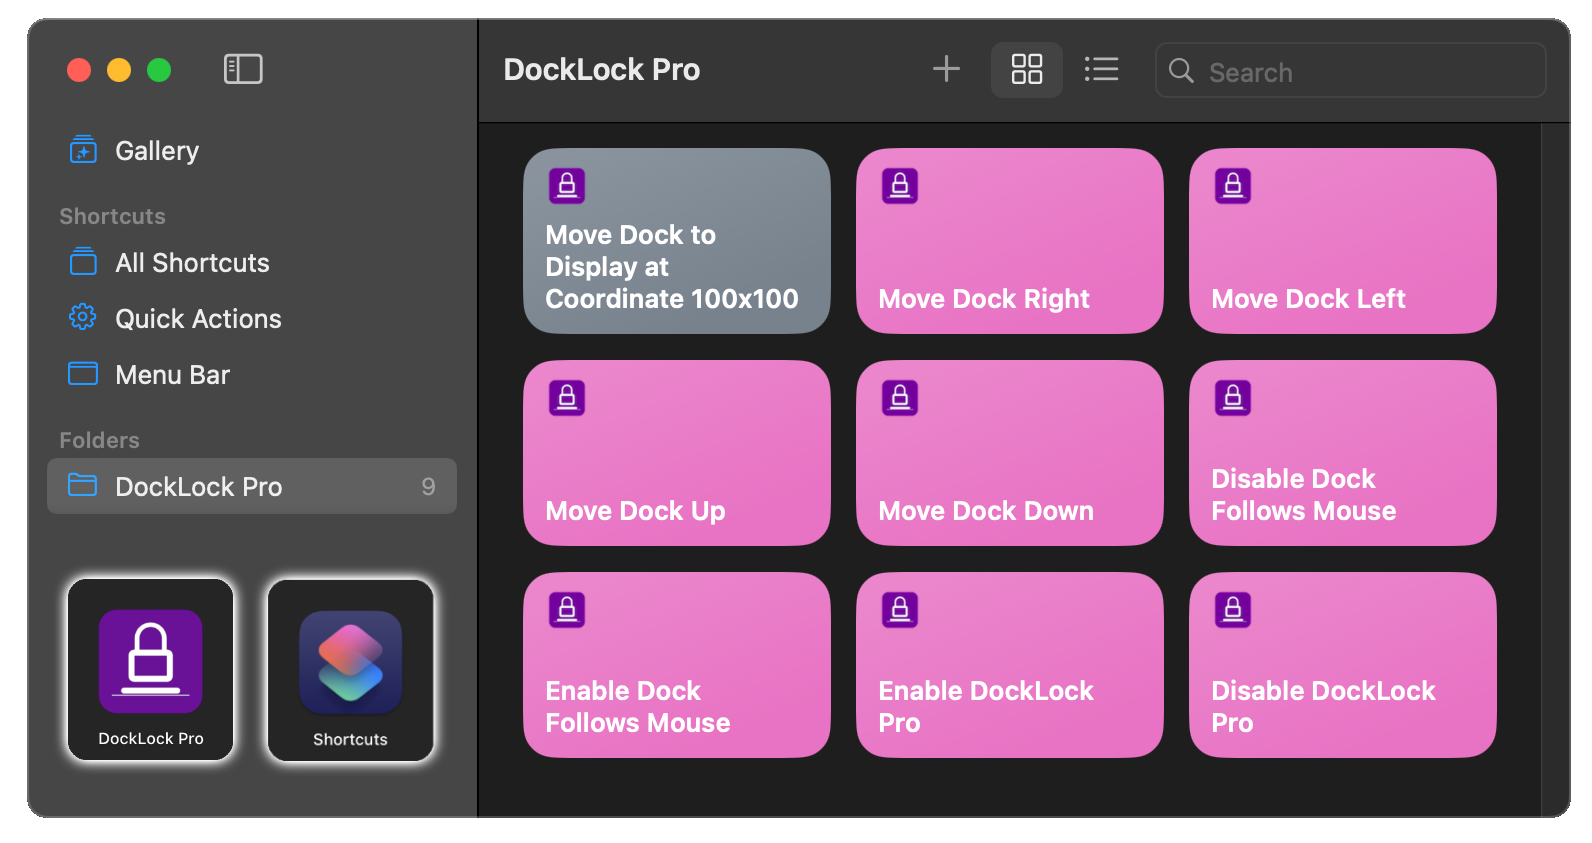This screenshot has height=843, width=1592.
Task: Open the Shortcuts app thumbnail
Action: coord(351,670)
